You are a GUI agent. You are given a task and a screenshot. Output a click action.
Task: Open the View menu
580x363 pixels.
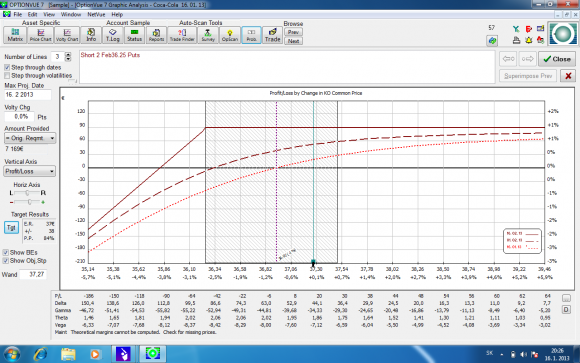point(49,14)
